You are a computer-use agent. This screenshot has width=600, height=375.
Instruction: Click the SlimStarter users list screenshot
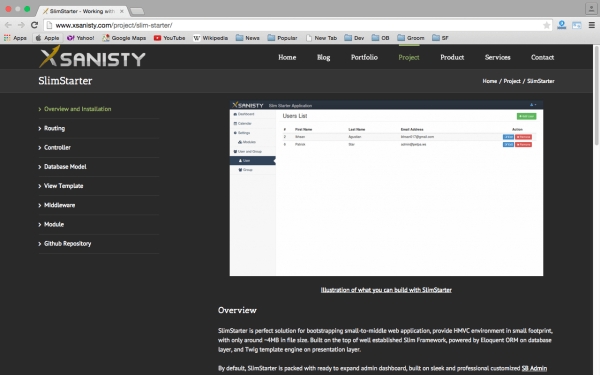pos(386,188)
